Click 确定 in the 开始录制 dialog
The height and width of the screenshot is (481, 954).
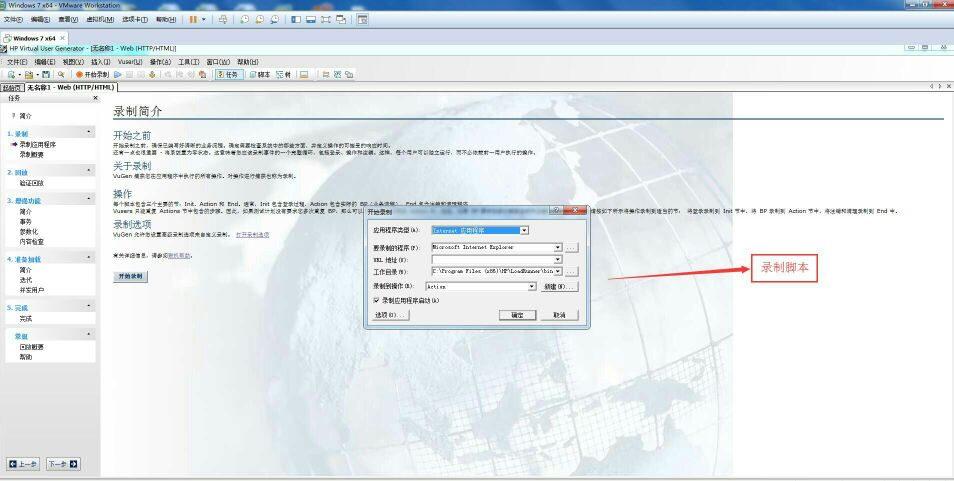(516, 315)
